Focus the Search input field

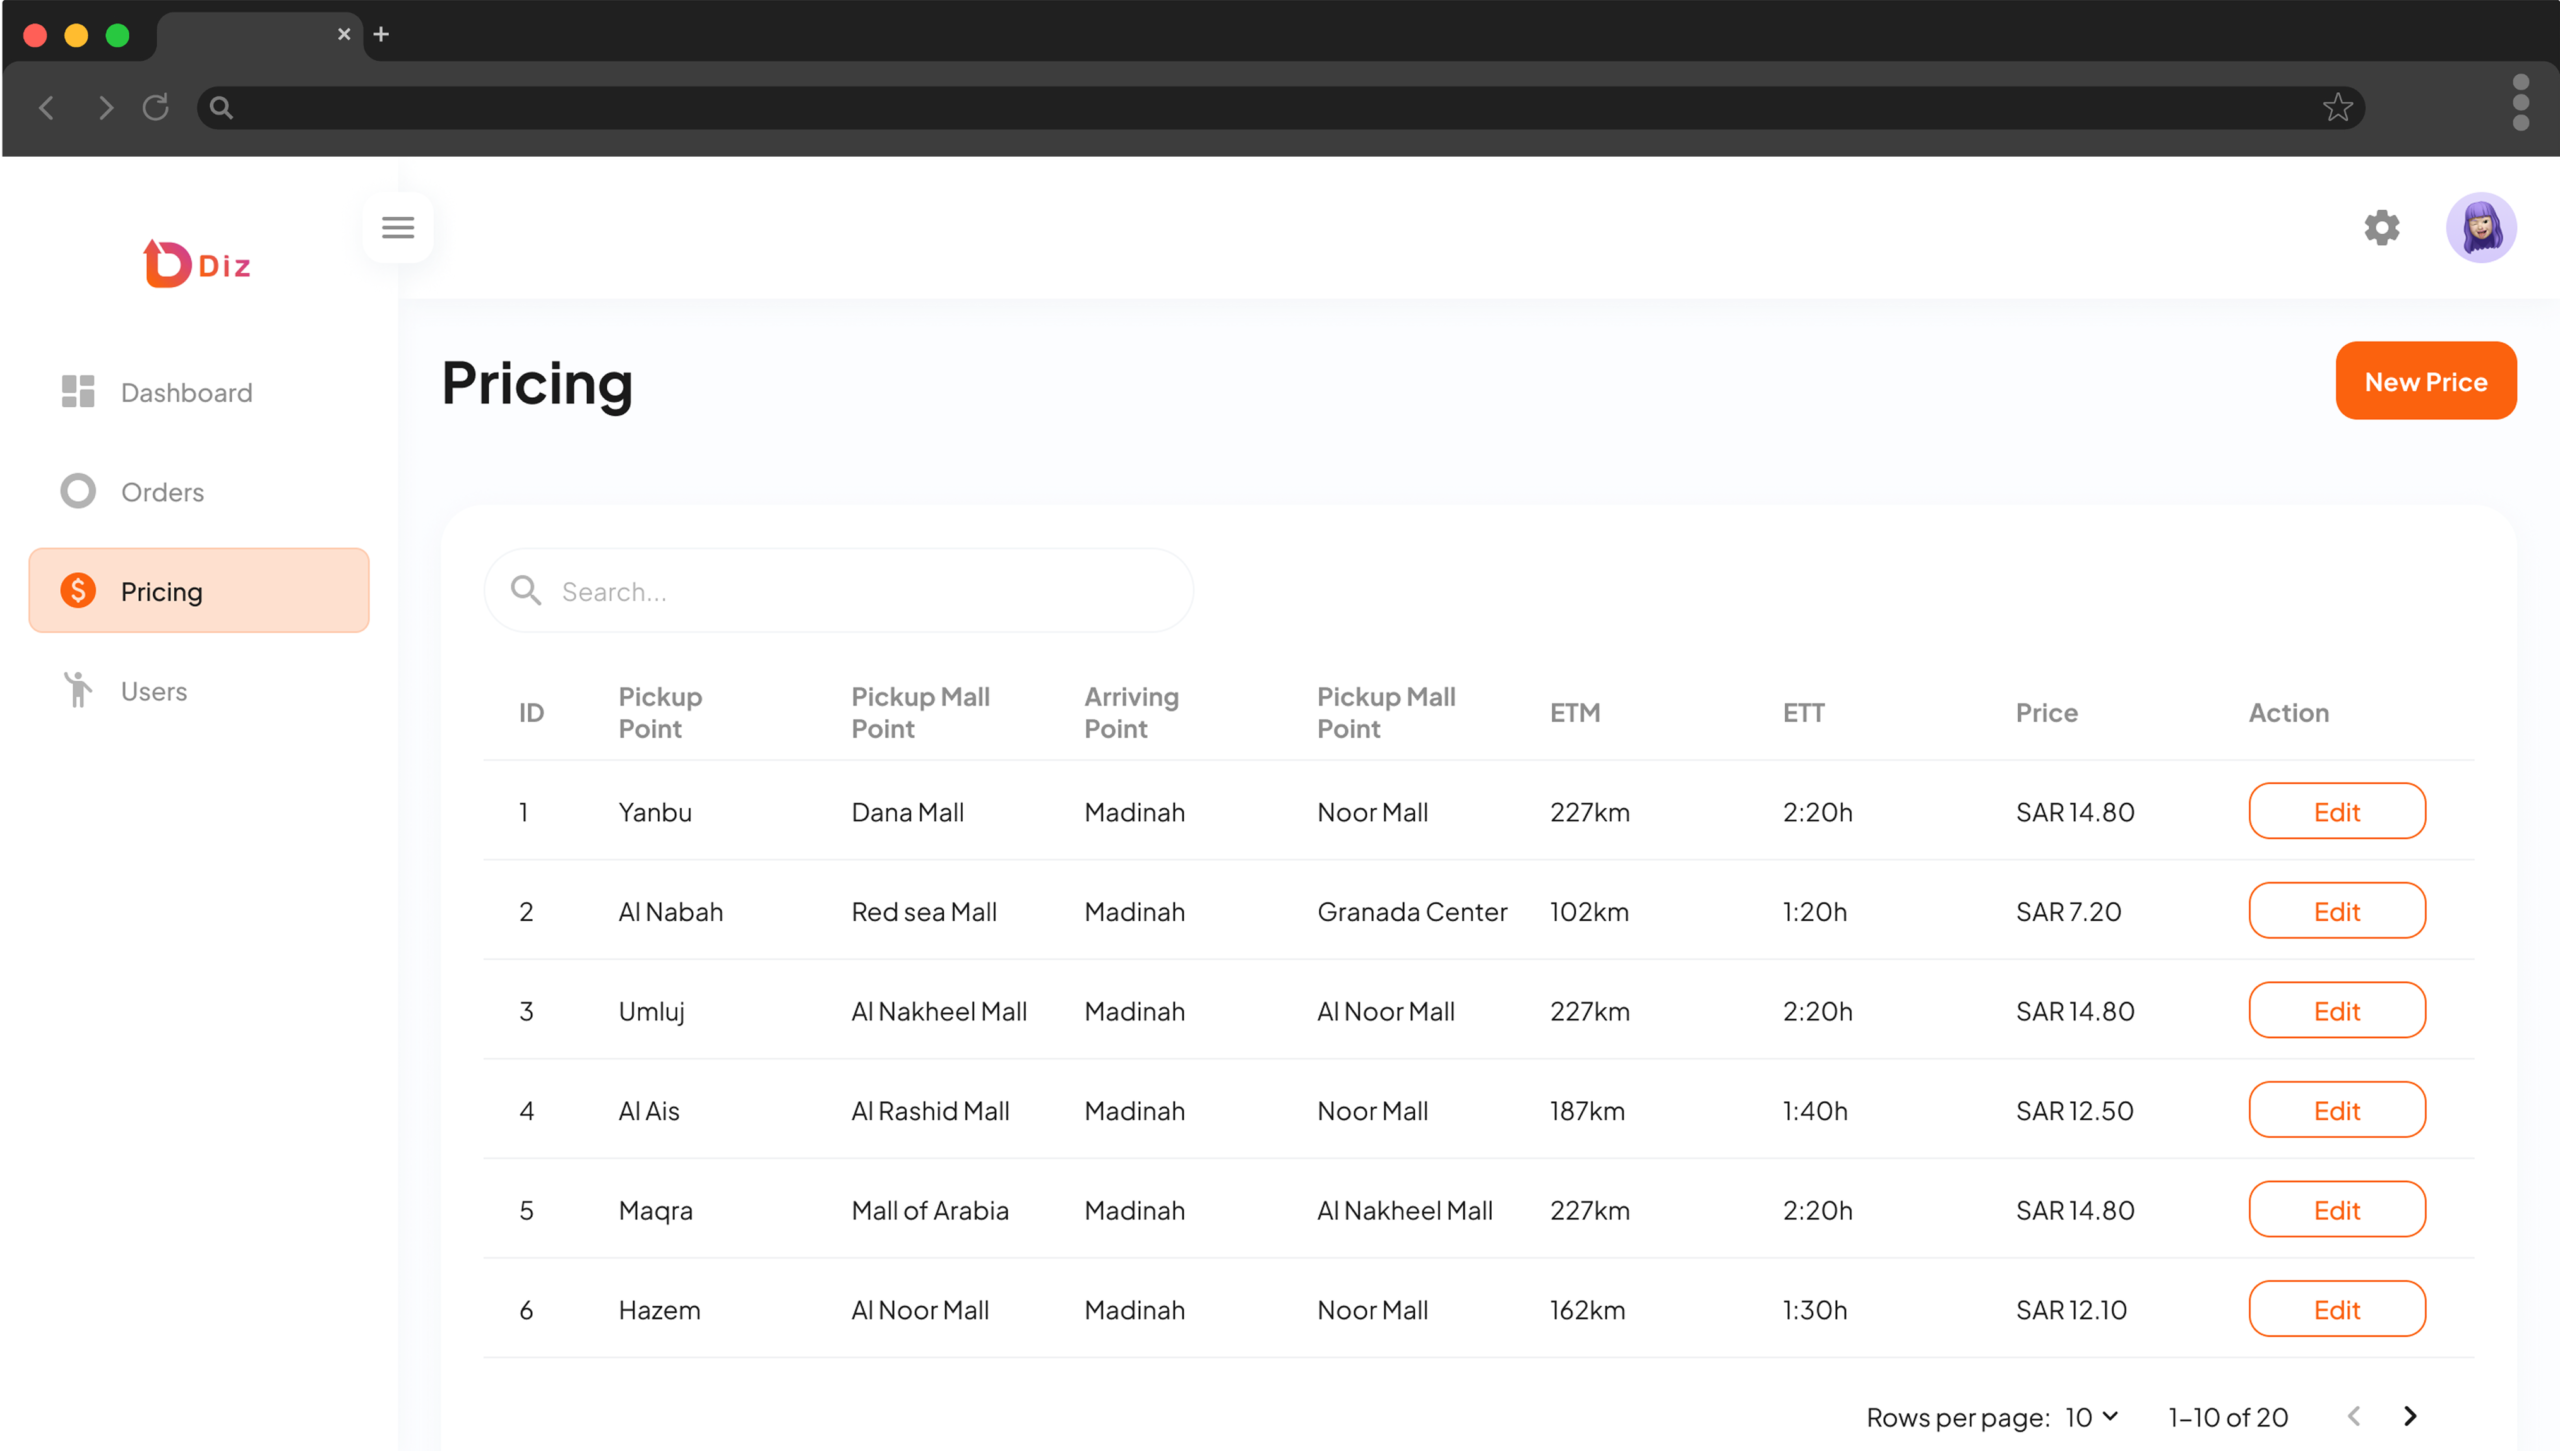pos(860,591)
